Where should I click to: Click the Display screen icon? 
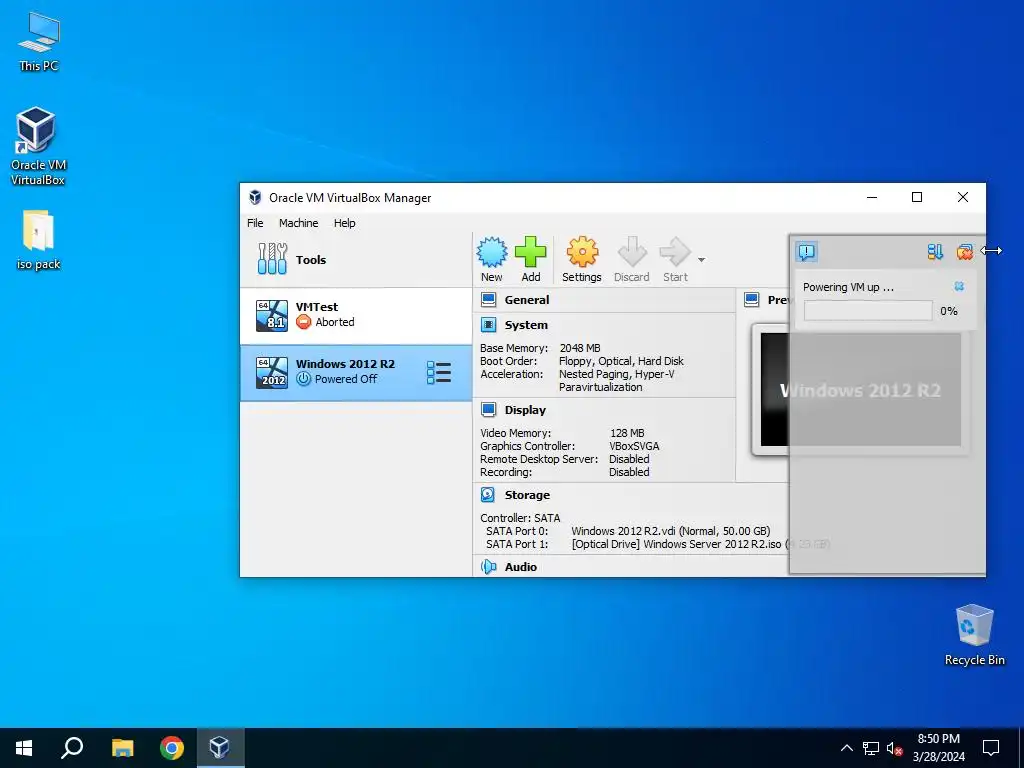[x=488, y=409]
